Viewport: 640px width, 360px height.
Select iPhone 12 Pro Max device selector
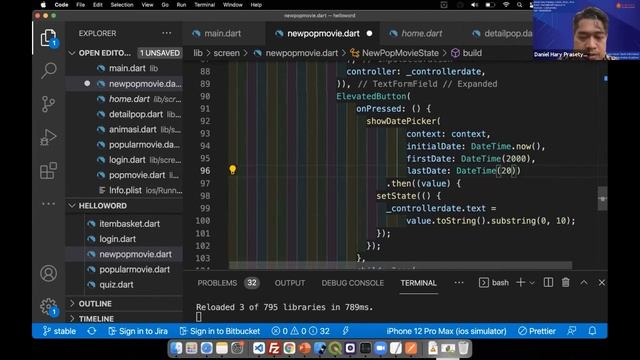(447, 331)
